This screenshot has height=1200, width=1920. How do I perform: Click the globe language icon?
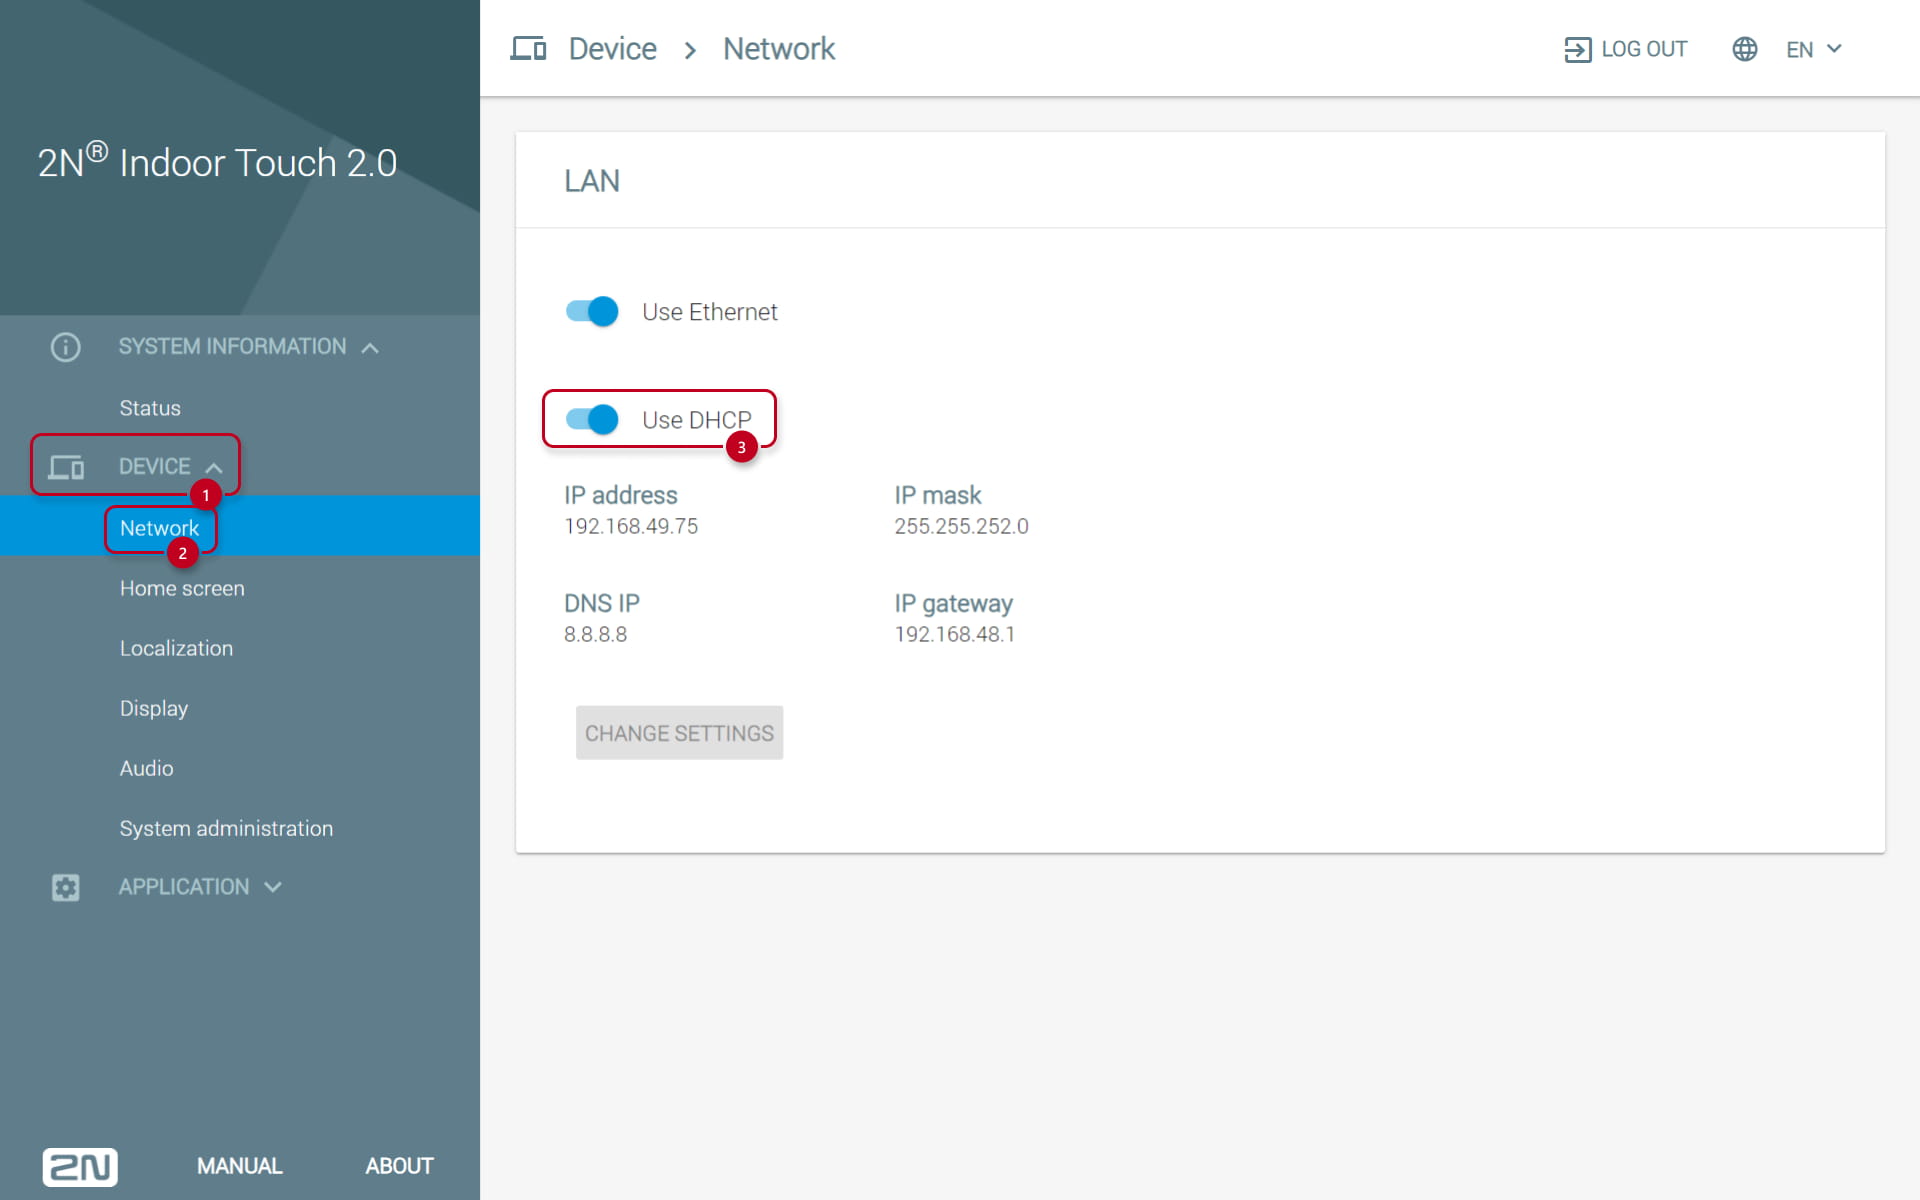click(x=1745, y=49)
